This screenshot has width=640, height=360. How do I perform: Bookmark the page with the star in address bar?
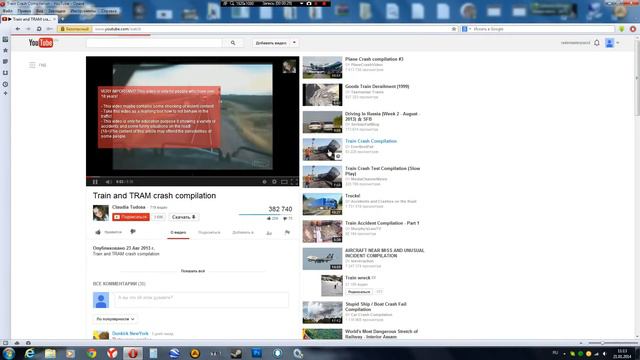(454, 29)
